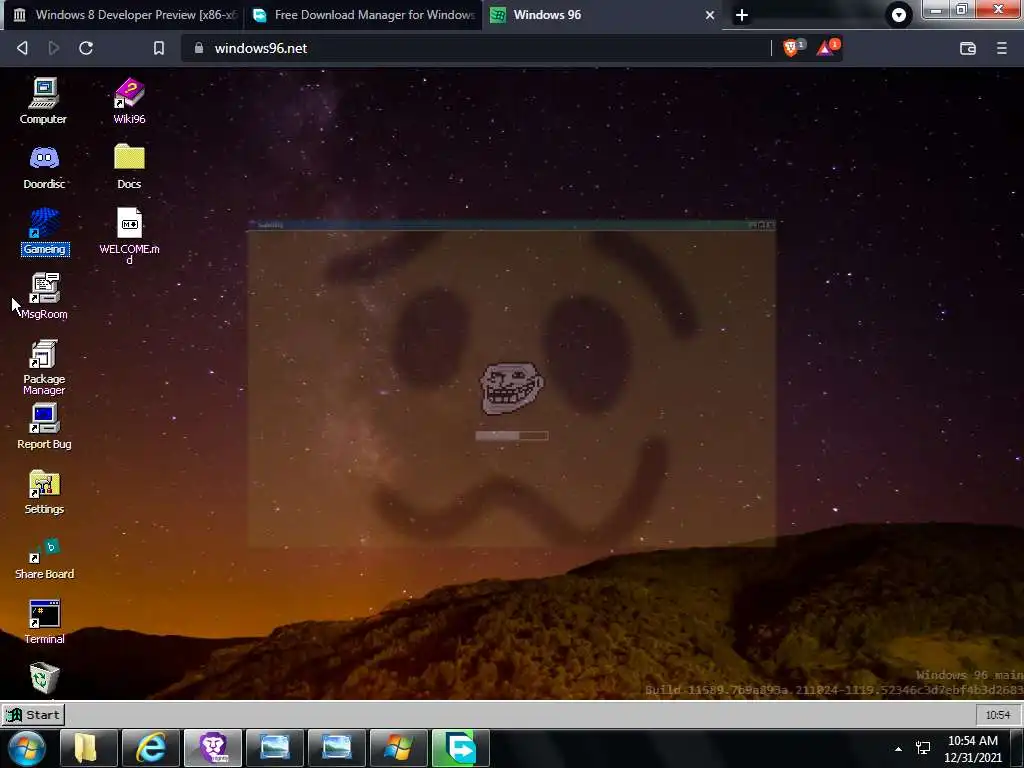The height and width of the screenshot is (768, 1024).
Task: Open the WELCOME.md file
Action: (x=129, y=235)
